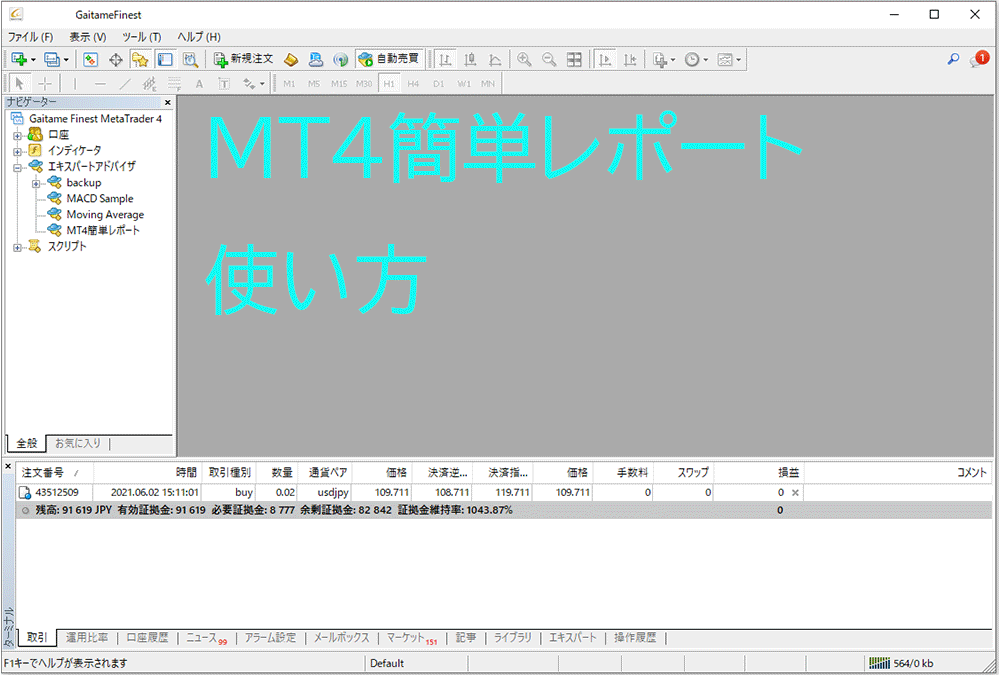Click the tile windows grid icon
This screenshot has width=1000, height=675.
click(x=574, y=60)
